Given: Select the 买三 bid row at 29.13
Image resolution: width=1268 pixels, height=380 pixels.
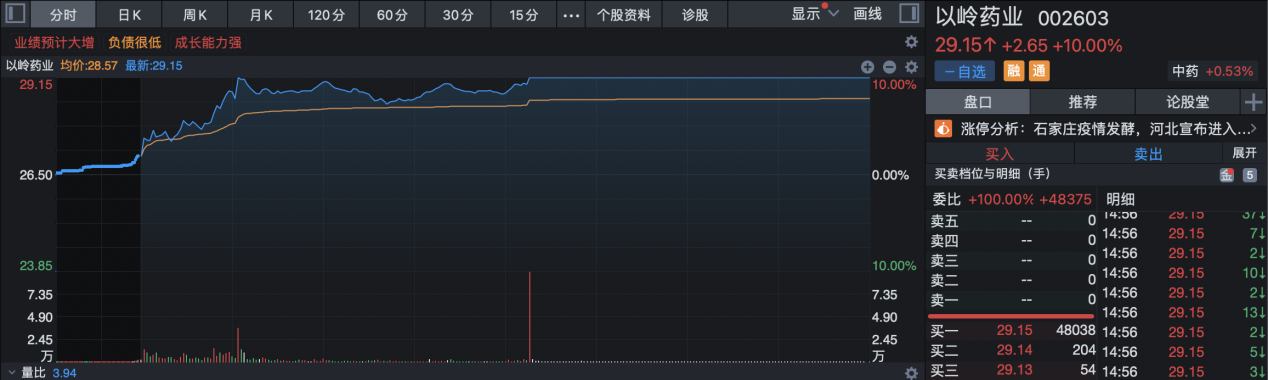Looking at the screenshot, I should [x=1012, y=371].
